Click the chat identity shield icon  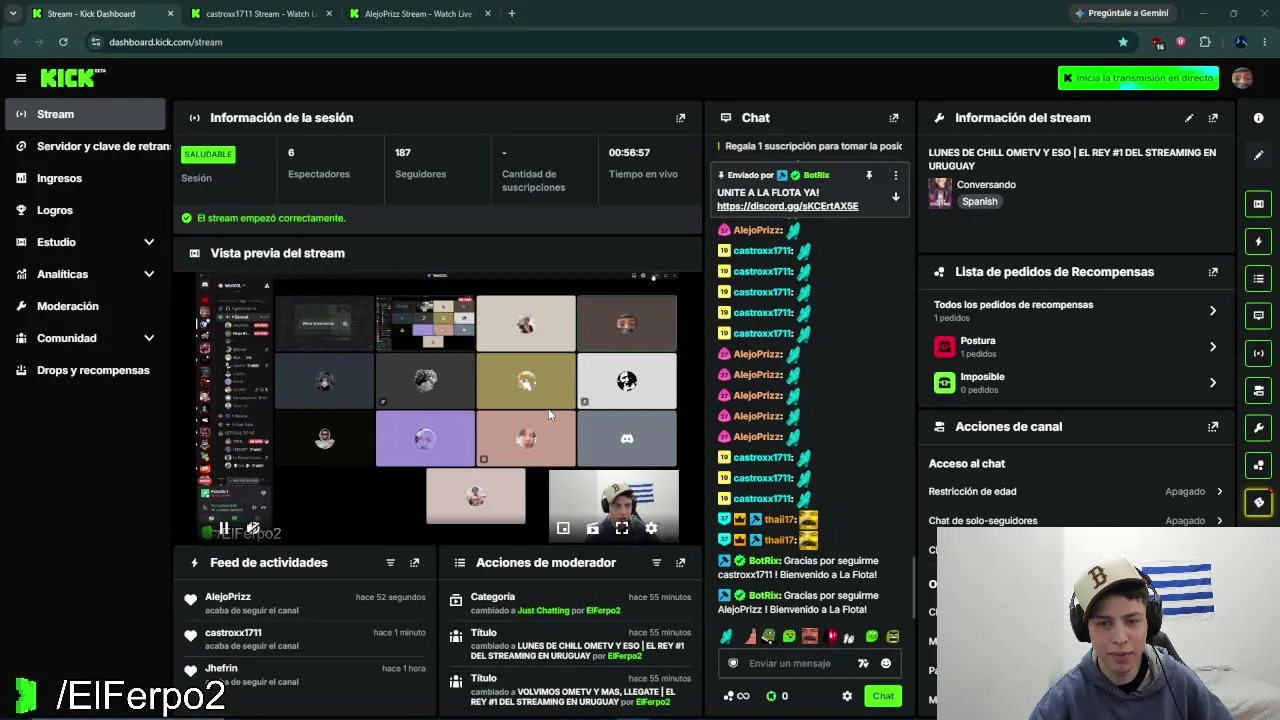733,663
